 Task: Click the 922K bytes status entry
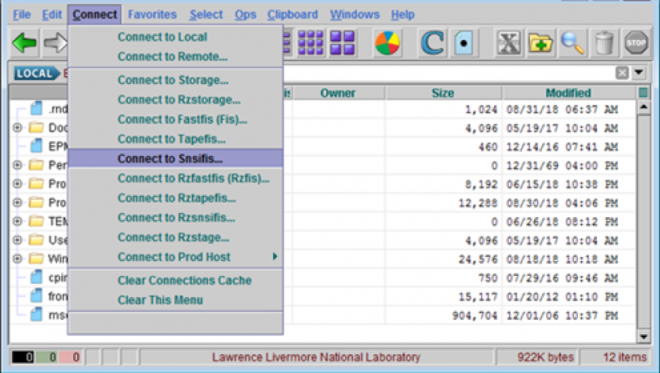[x=545, y=357]
